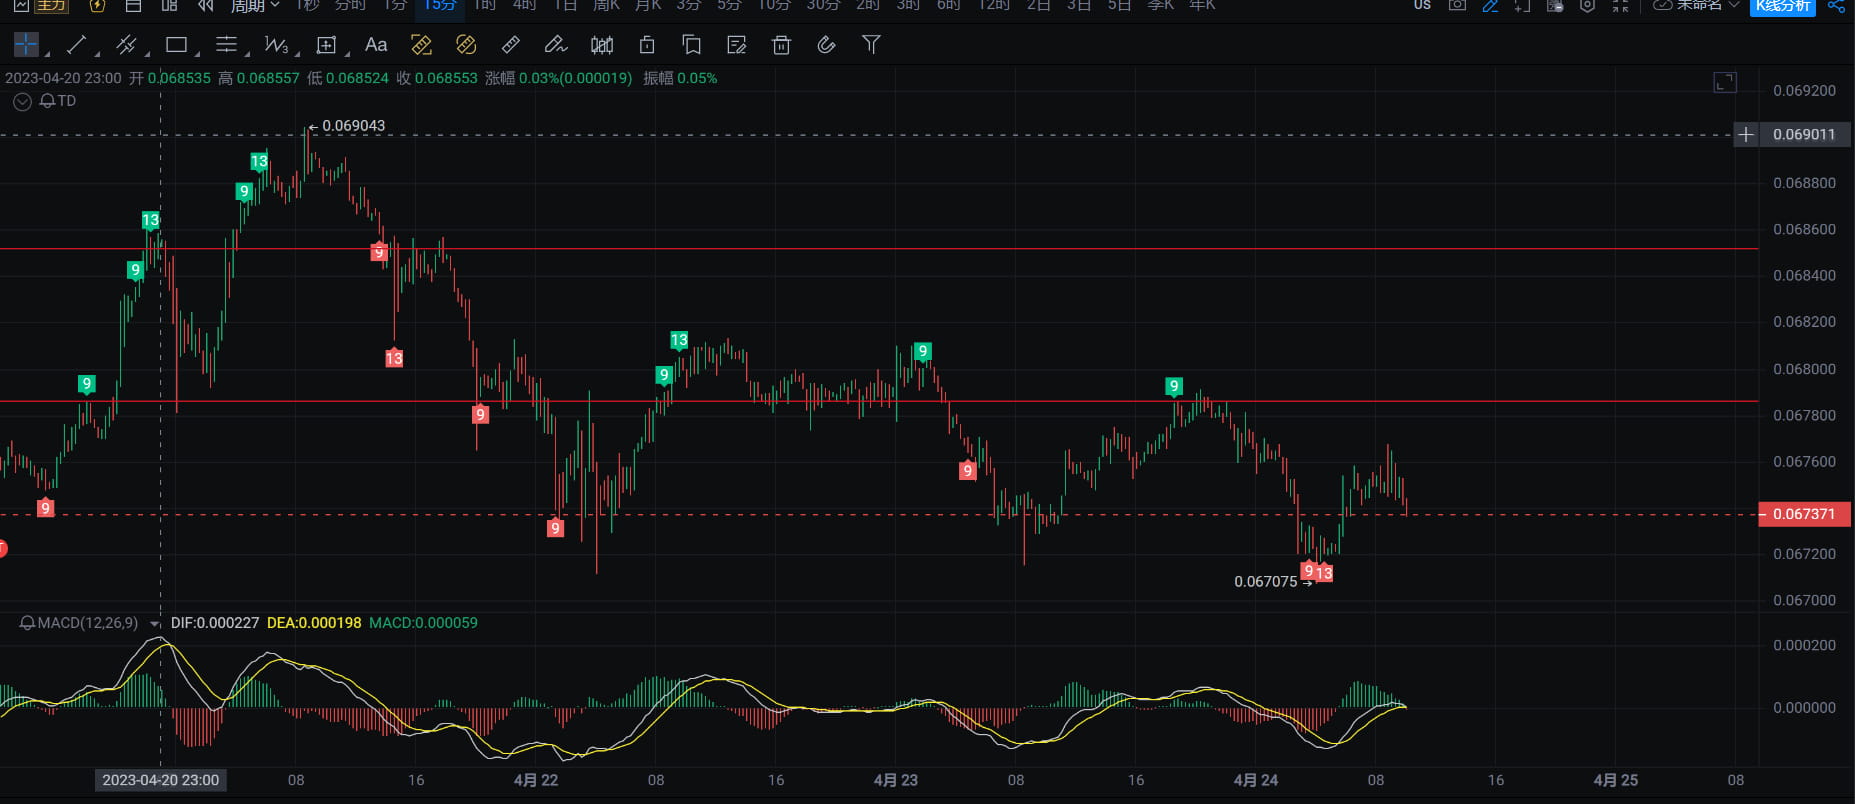Expand the MACD indicator dropdown arrow
This screenshot has width=1855, height=804.
pyautogui.click(x=155, y=624)
